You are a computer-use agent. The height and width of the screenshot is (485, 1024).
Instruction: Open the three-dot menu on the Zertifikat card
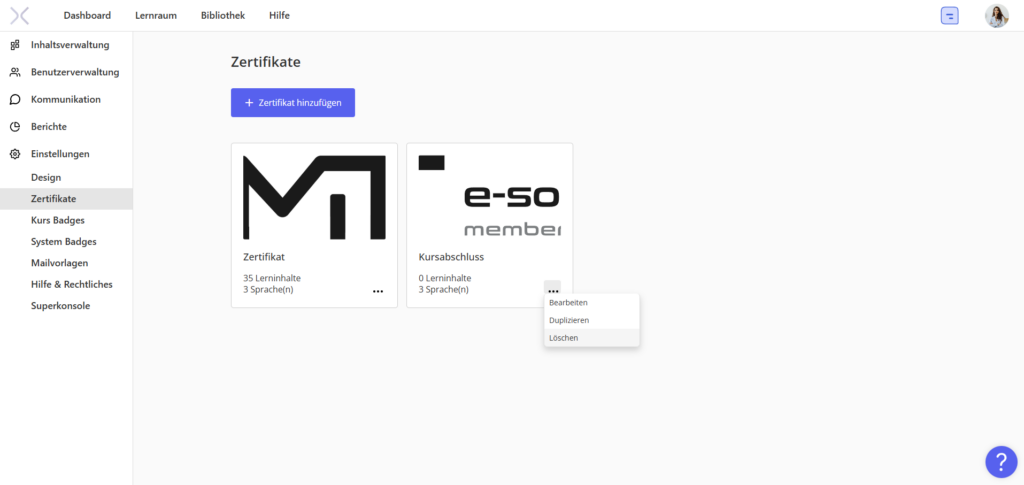tap(378, 291)
